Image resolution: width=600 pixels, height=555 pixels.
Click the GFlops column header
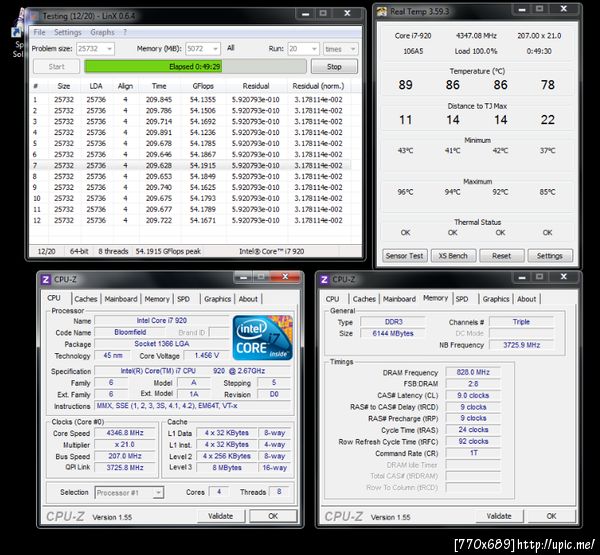(x=203, y=86)
